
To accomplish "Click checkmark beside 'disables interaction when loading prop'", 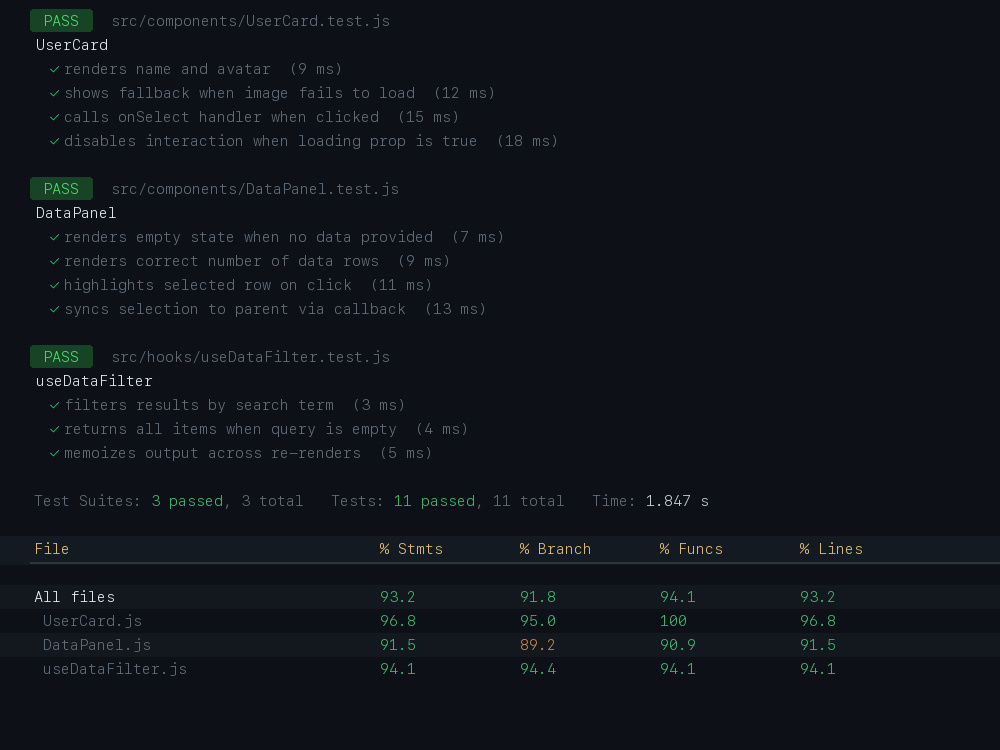I will [55, 141].
